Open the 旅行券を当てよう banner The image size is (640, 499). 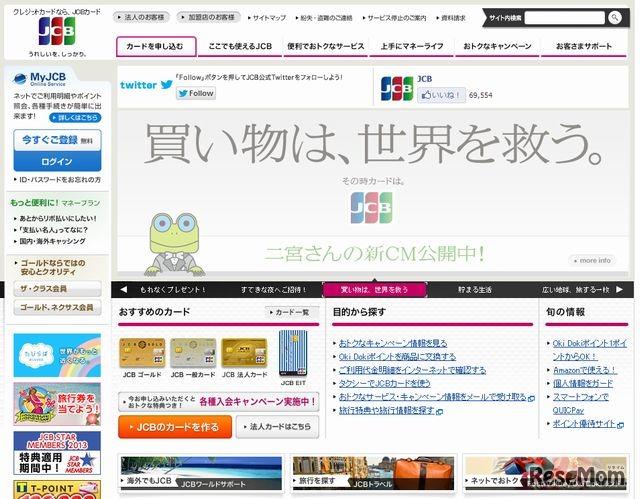(57, 404)
